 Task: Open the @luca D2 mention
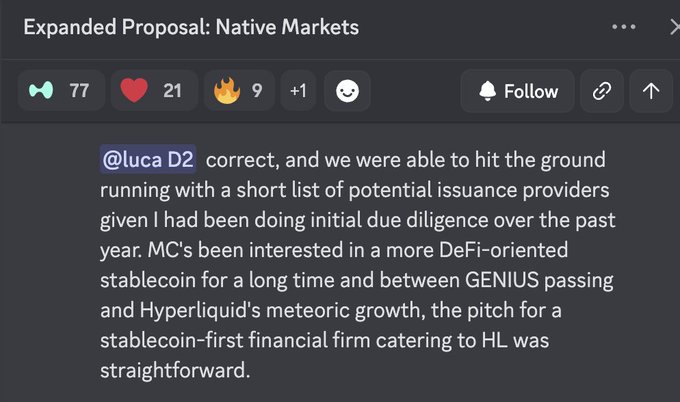[x=149, y=160]
